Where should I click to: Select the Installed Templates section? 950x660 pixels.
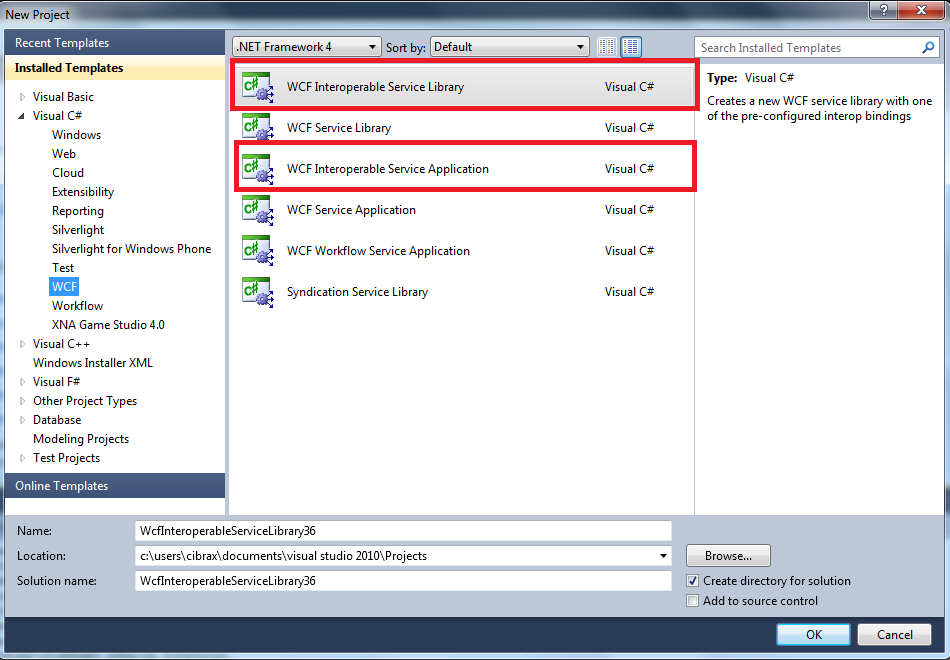click(x=115, y=68)
